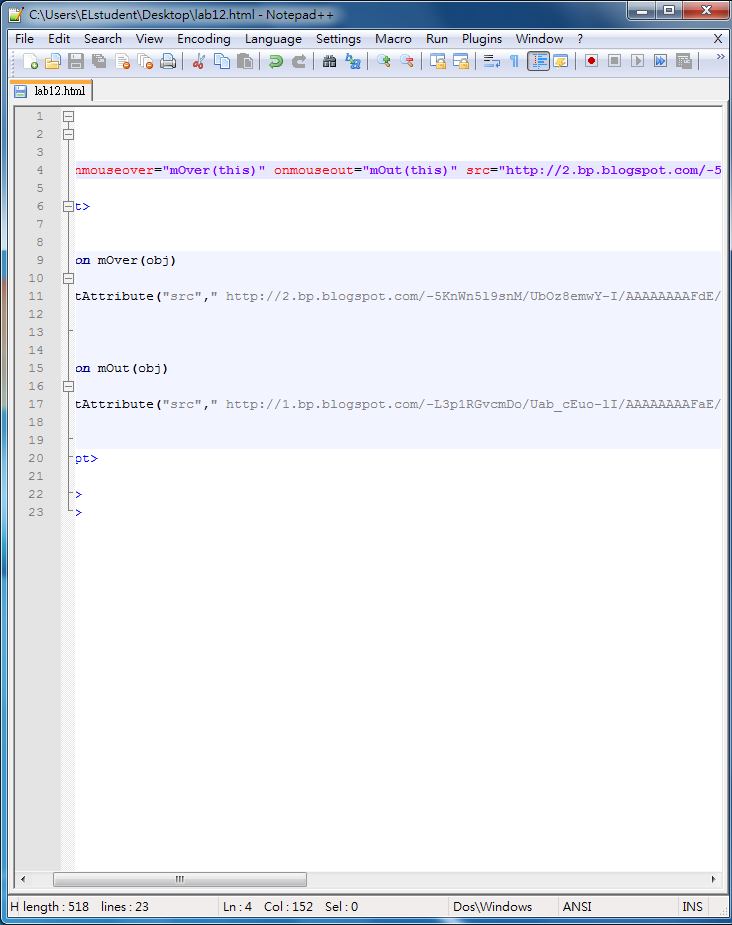The width and height of the screenshot is (732, 925).
Task: Save the current file
Action: pyautogui.click(x=76, y=61)
